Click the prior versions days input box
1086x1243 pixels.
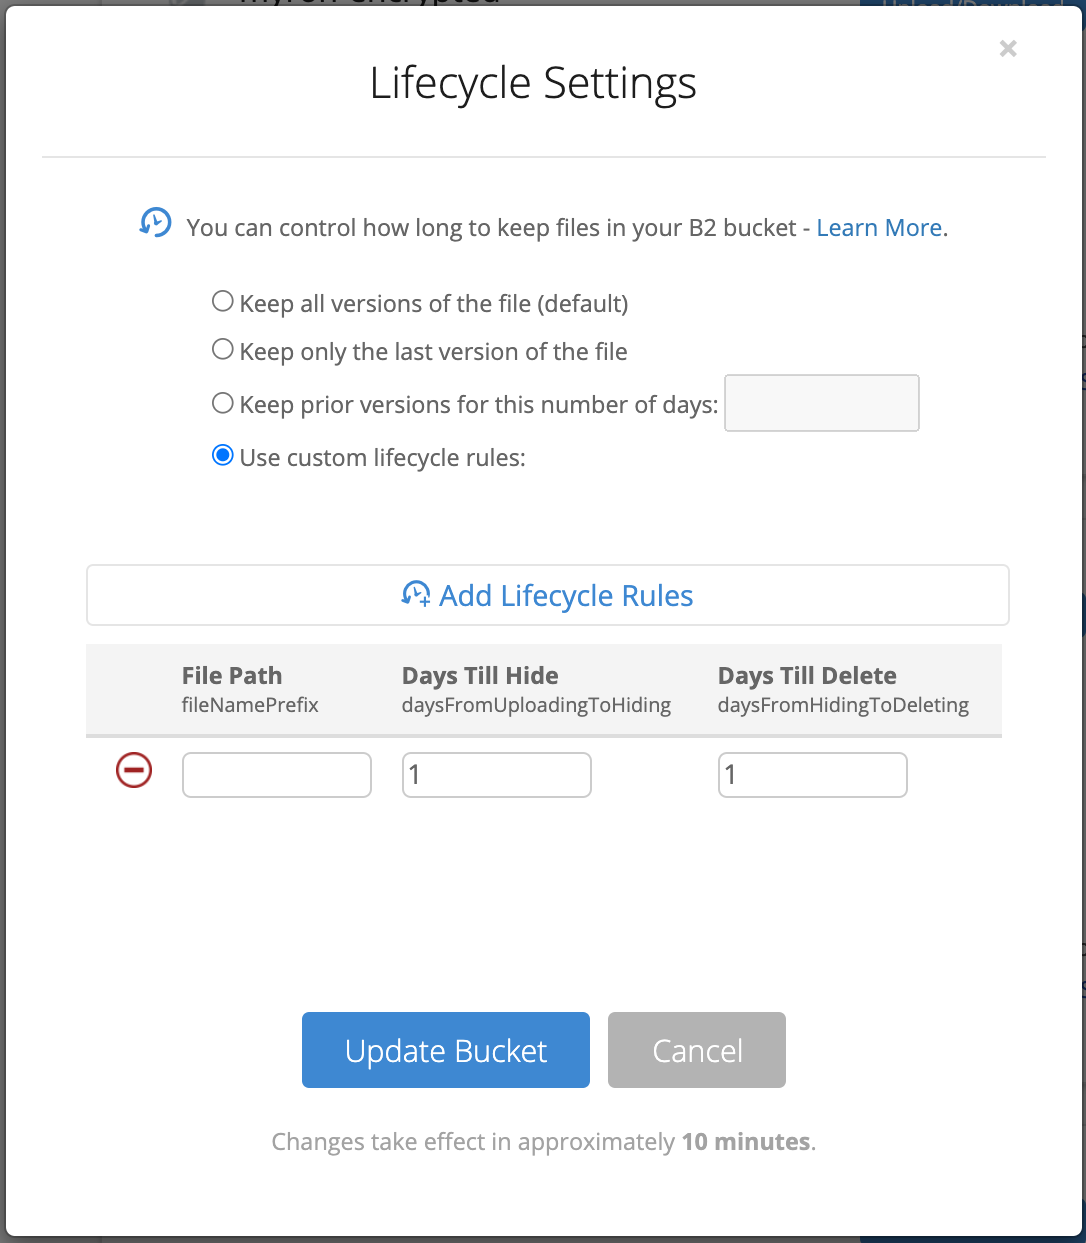click(x=822, y=403)
